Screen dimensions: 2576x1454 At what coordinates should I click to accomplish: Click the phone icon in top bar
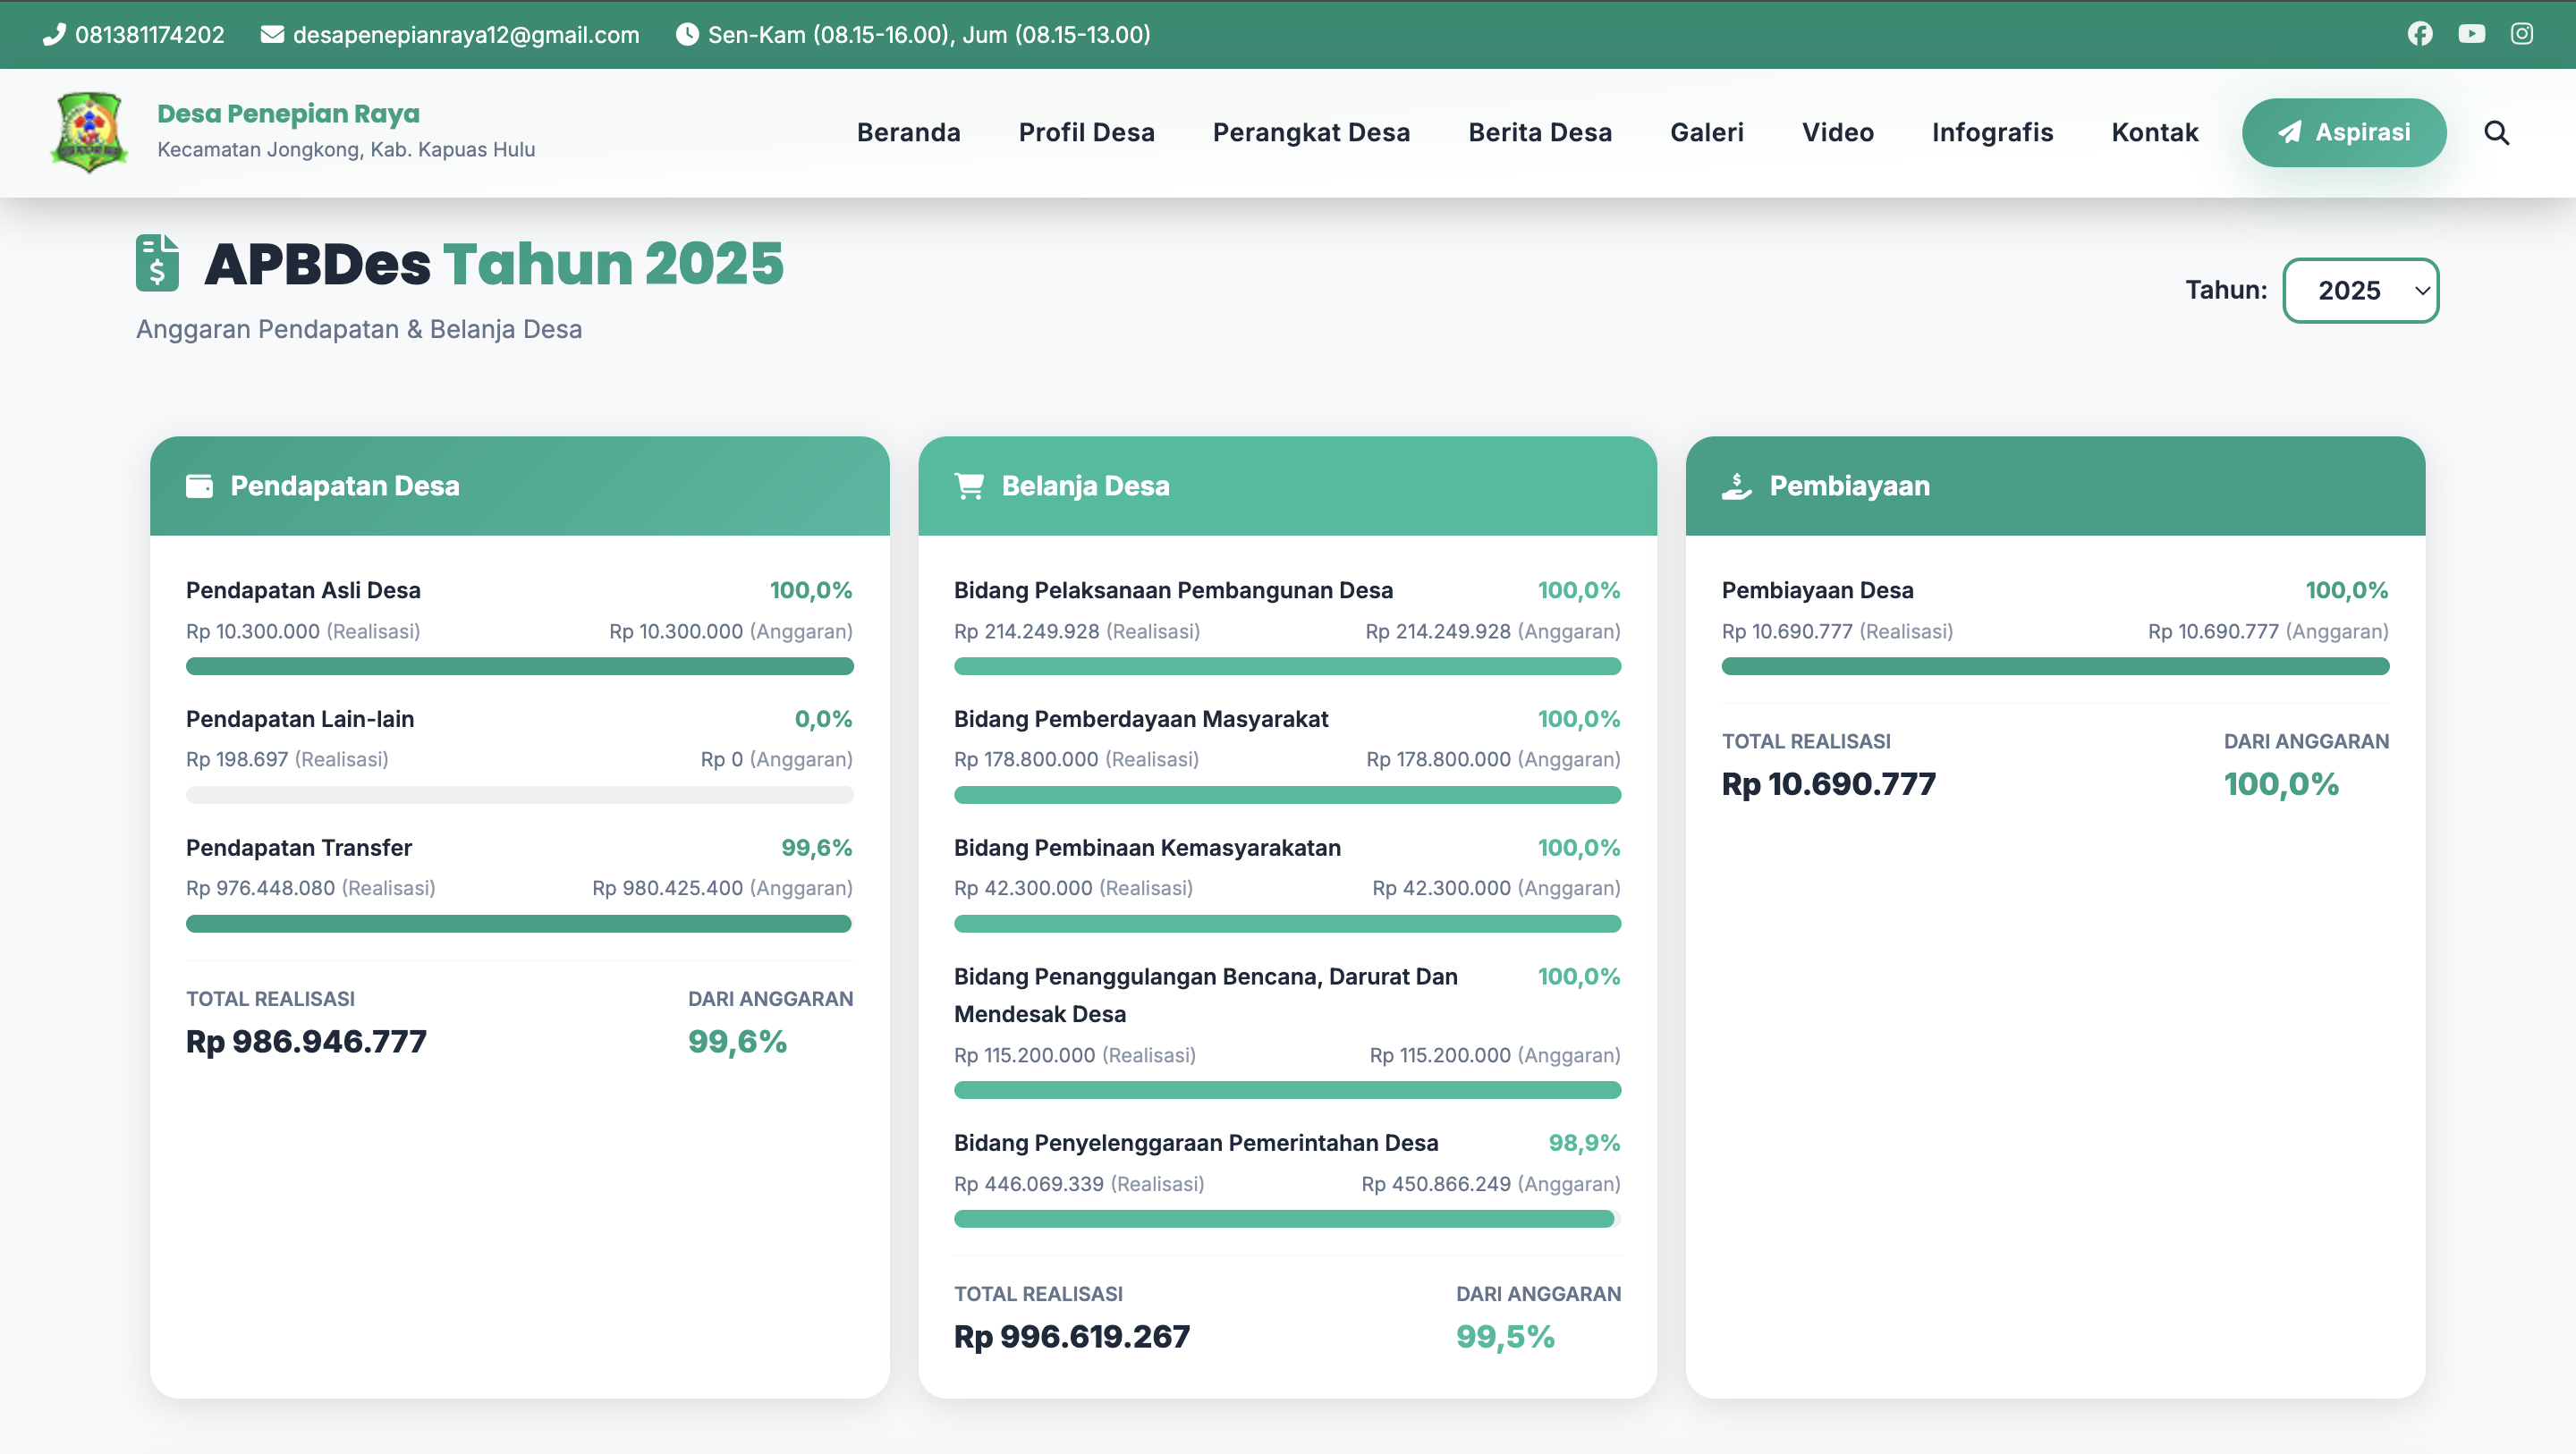54,34
